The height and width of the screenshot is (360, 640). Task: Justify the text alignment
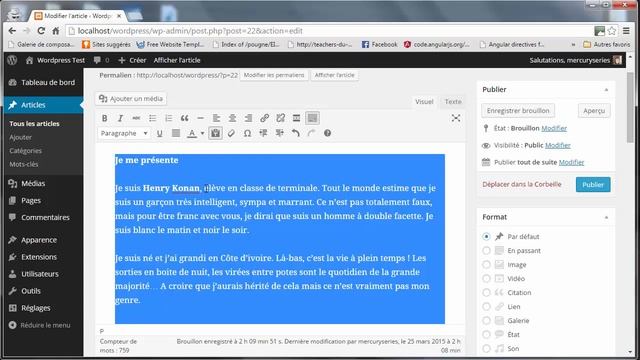pyautogui.click(x=176, y=133)
